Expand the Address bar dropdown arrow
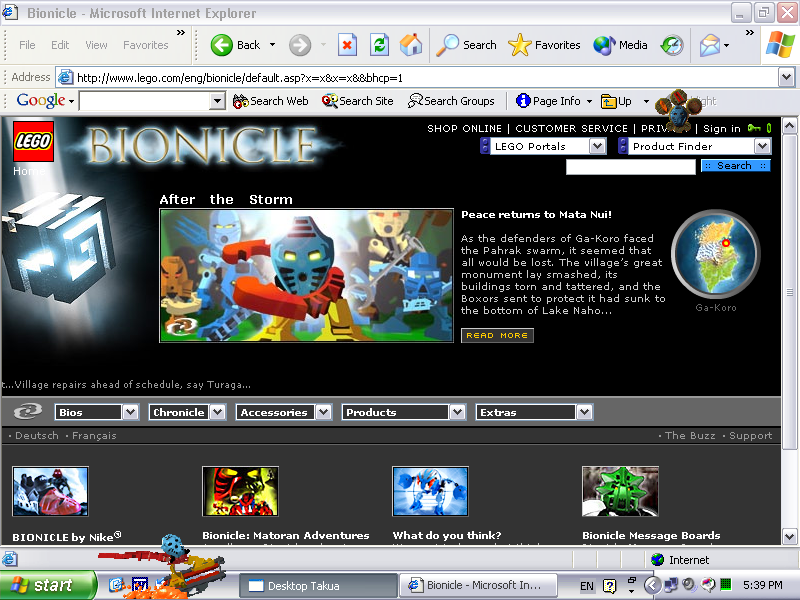Viewport: 800px width, 600px height. (786, 78)
